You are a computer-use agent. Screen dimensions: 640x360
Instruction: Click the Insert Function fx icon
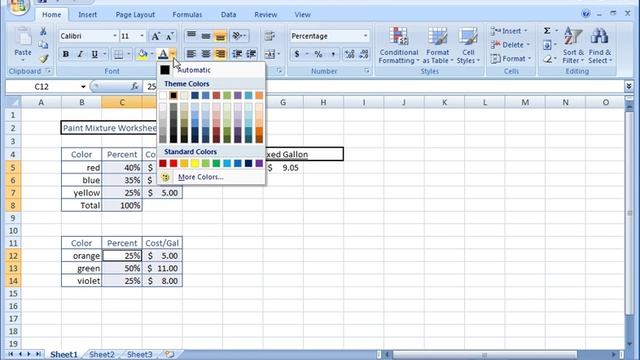pos(135,87)
